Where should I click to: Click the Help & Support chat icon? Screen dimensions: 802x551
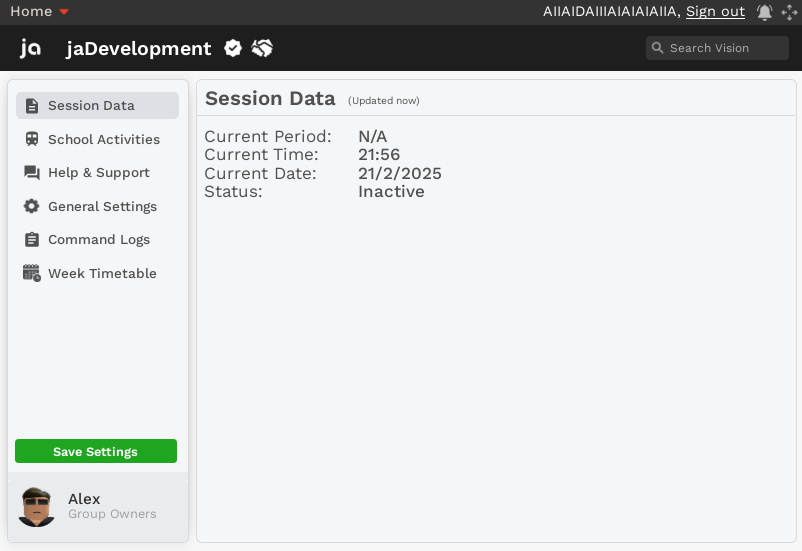(x=32, y=173)
